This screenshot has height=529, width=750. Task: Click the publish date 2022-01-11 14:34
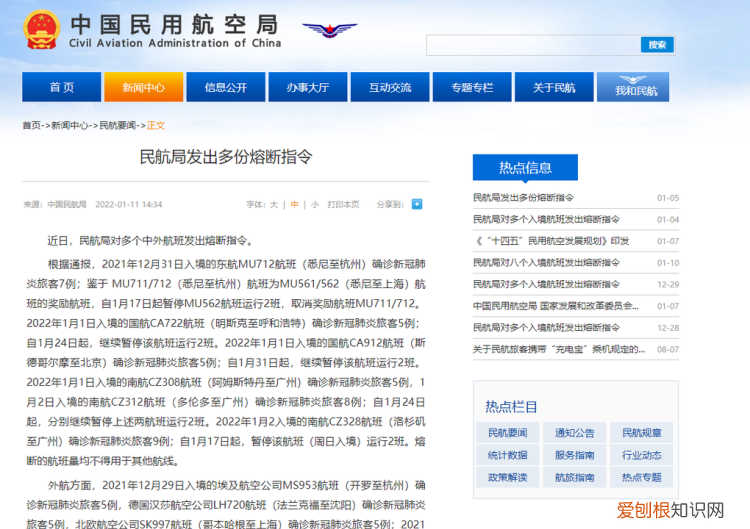tap(129, 205)
